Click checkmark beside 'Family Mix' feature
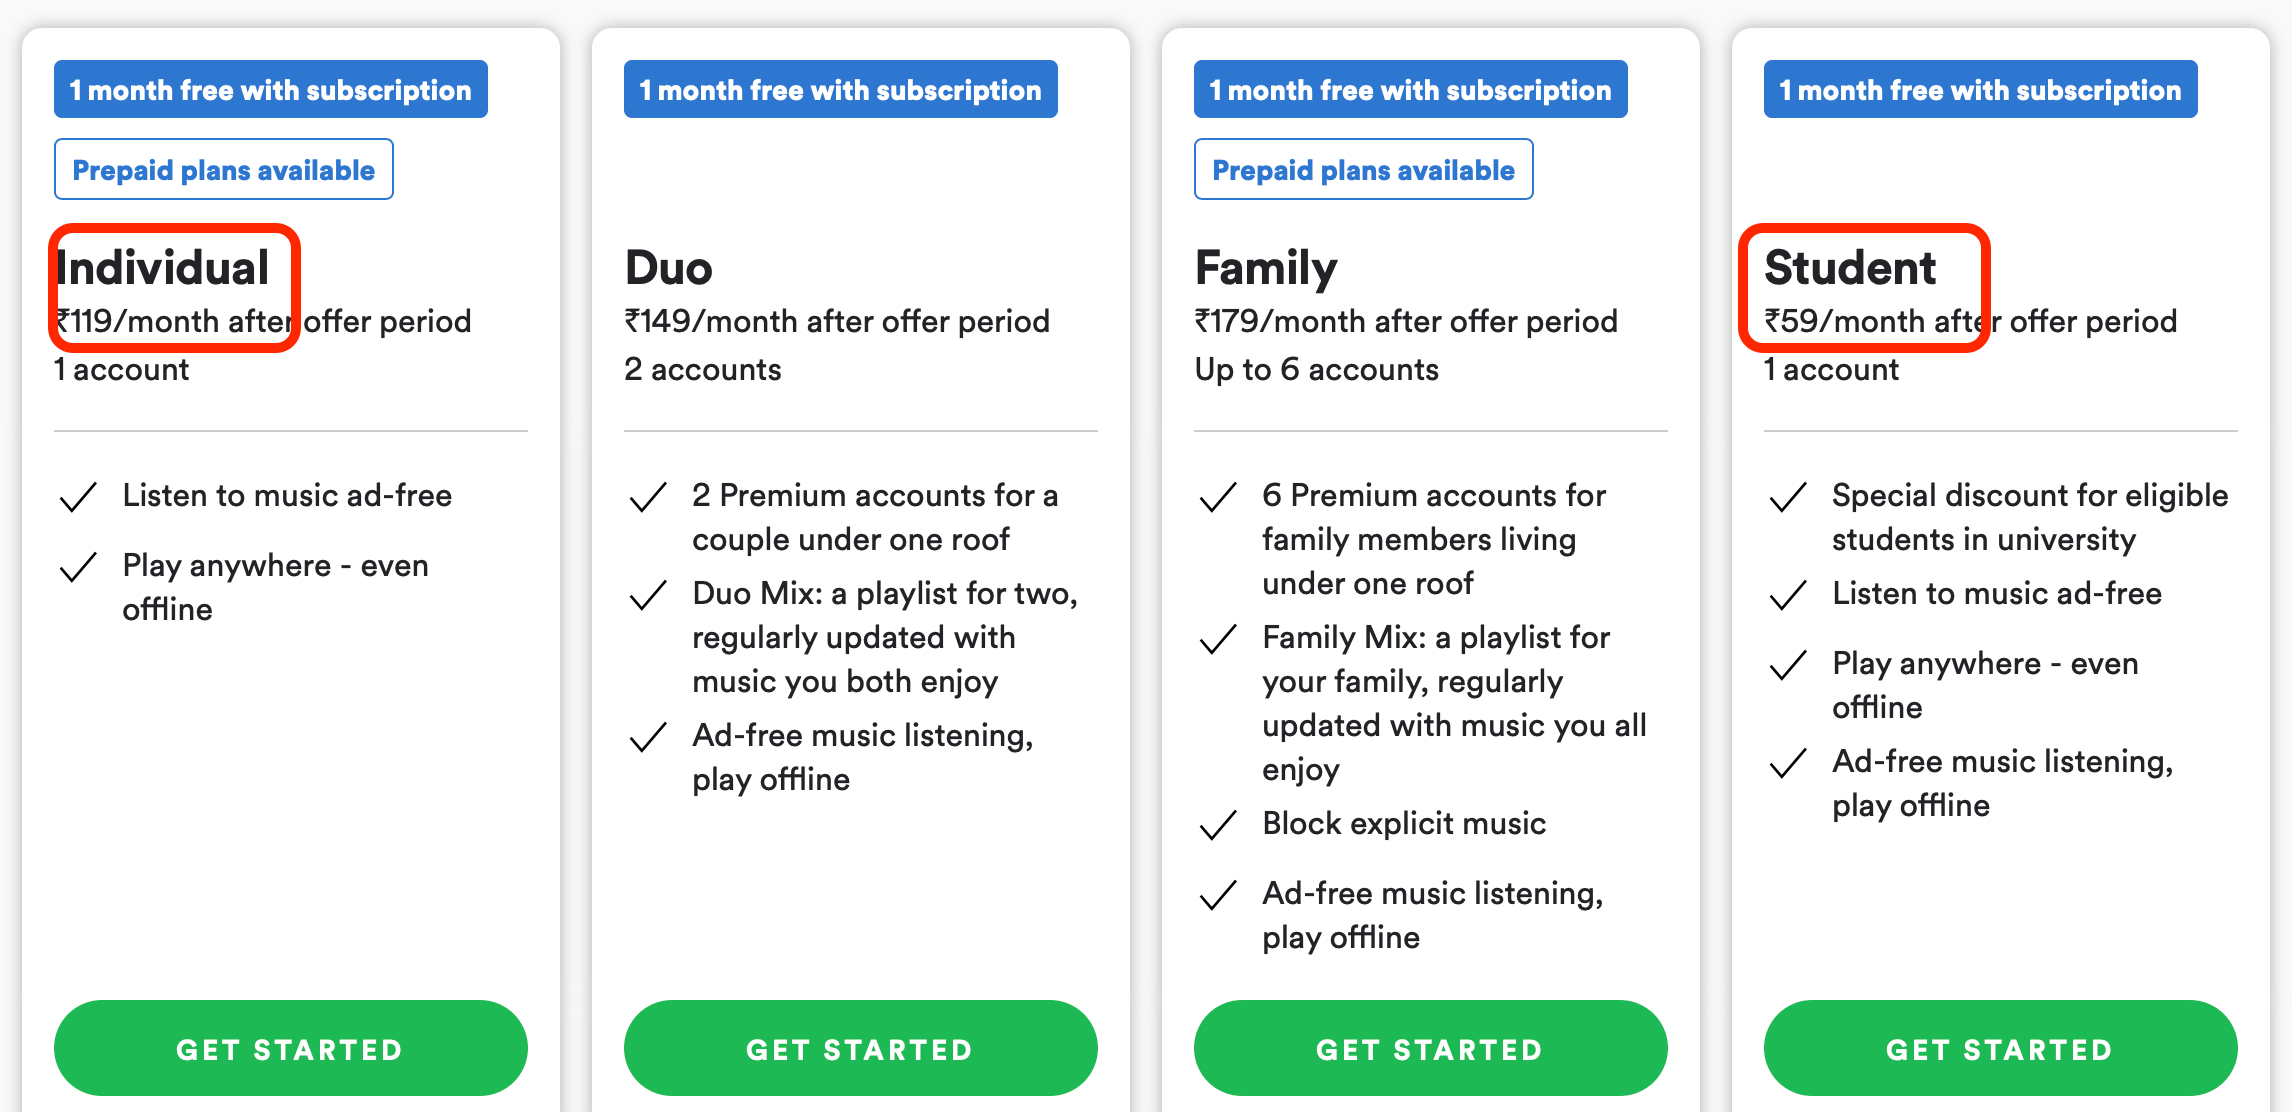The width and height of the screenshot is (2292, 1112). point(1218,638)
